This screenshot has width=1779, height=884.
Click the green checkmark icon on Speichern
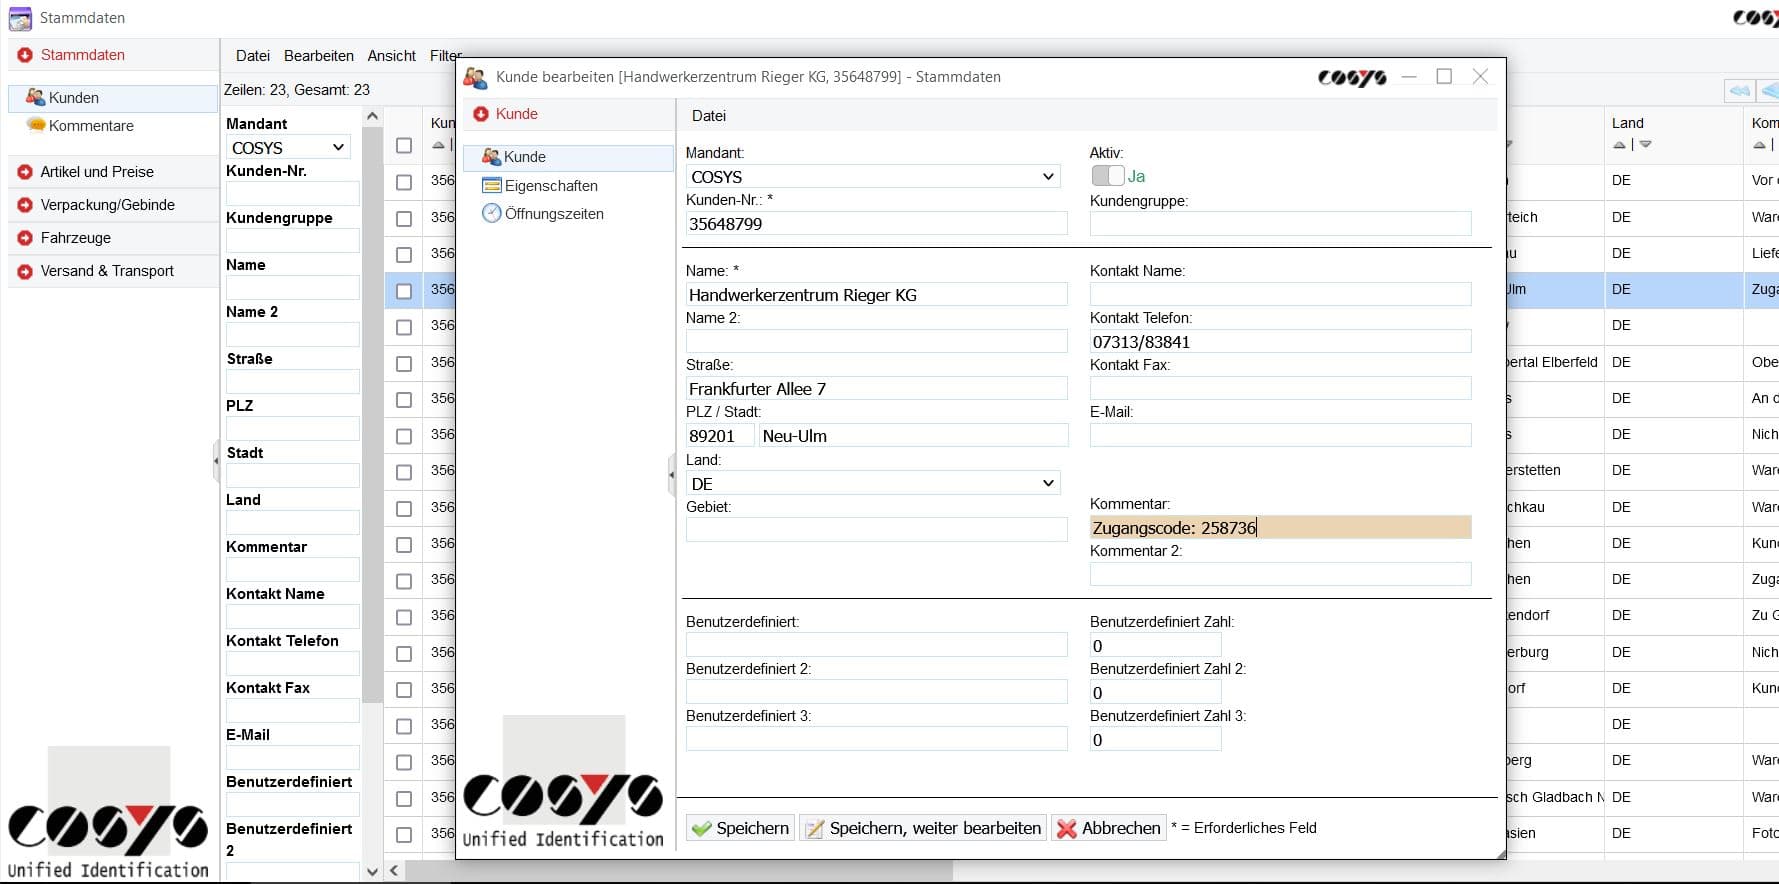pyautogui.click(x=702, y=829)
